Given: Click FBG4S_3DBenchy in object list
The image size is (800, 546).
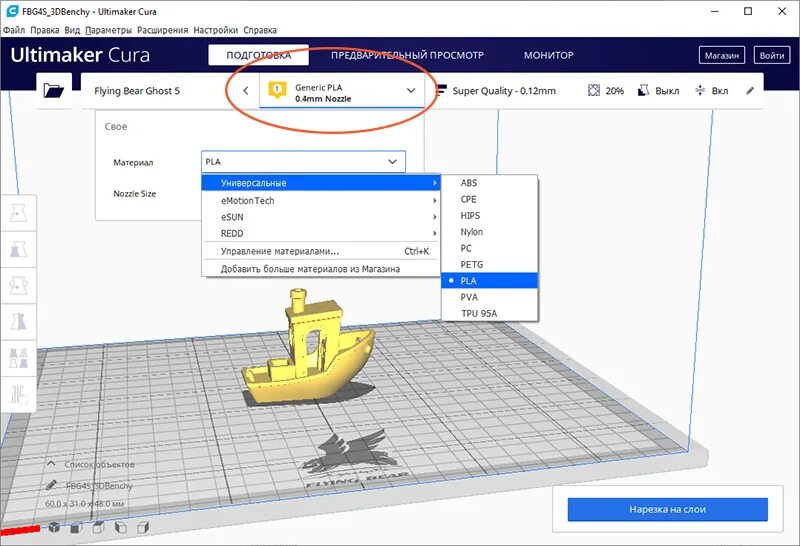Looking at the screenshot, I should click(x=99, y=485).
